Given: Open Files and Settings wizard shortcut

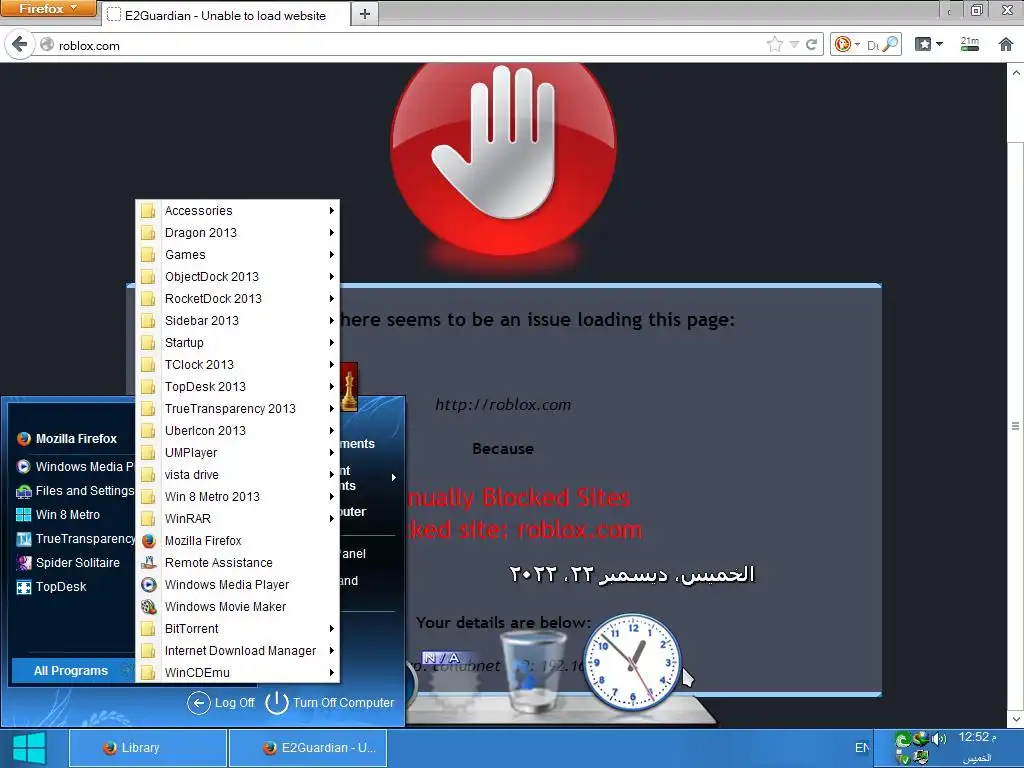Looking at the screenshot, I should point(74,490).
